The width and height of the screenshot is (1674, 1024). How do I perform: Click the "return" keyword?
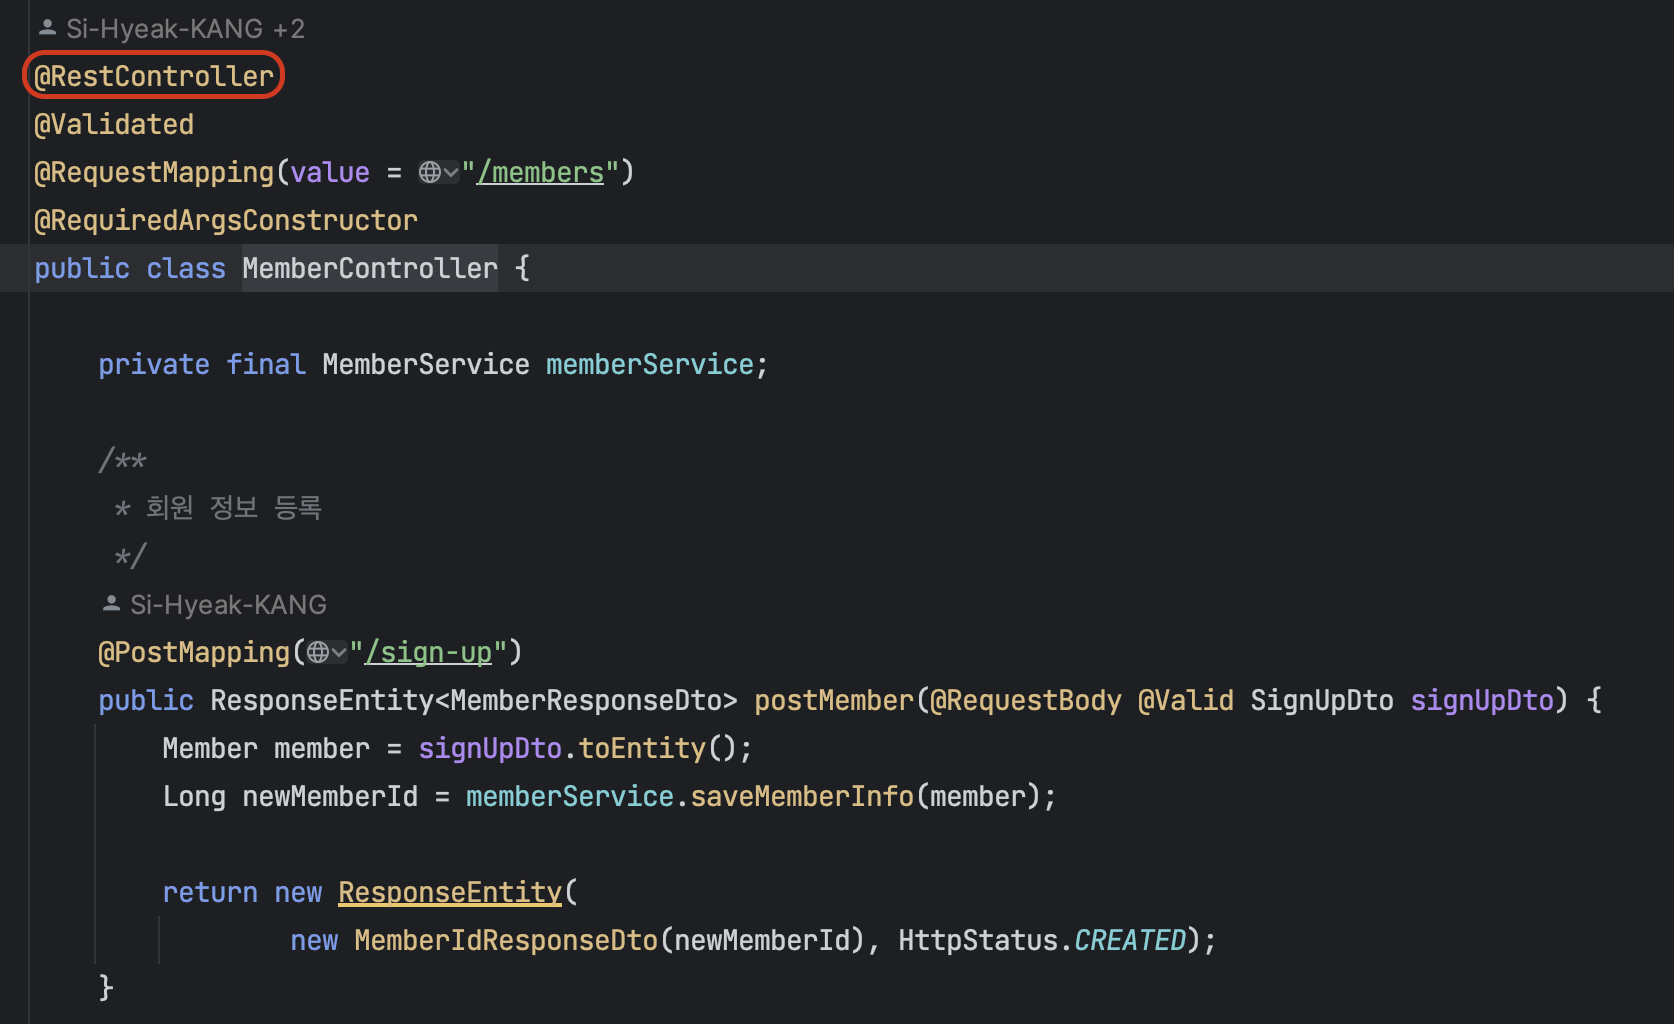point(210,892)
